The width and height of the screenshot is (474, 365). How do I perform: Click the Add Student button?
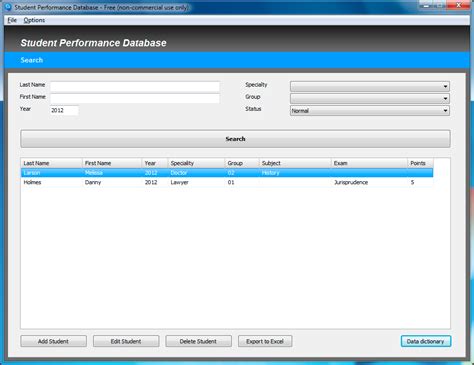(x=53, y=341)
